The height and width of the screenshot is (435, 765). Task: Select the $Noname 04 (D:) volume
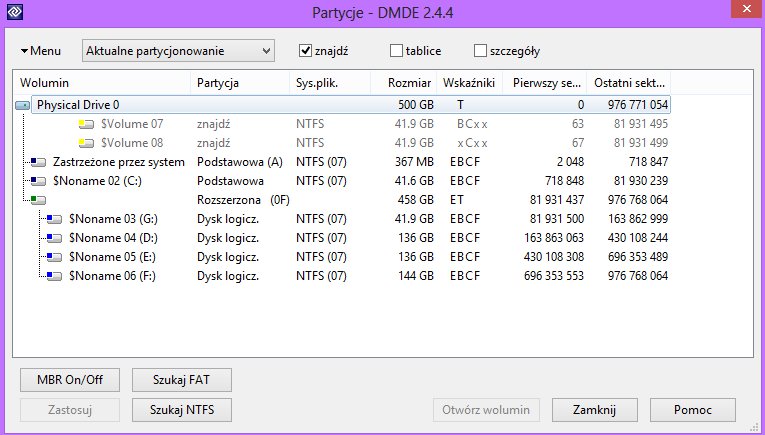point(113,238)
